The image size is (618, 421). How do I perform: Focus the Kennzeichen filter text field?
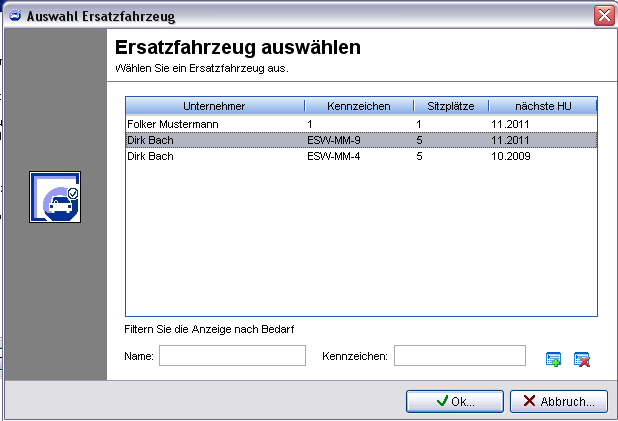tap(459, 356)
